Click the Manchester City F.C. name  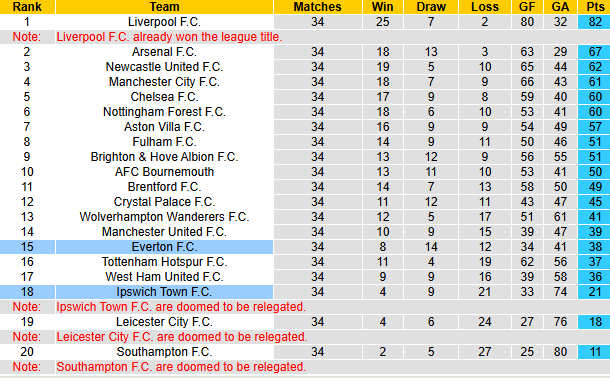coord(164,82)
